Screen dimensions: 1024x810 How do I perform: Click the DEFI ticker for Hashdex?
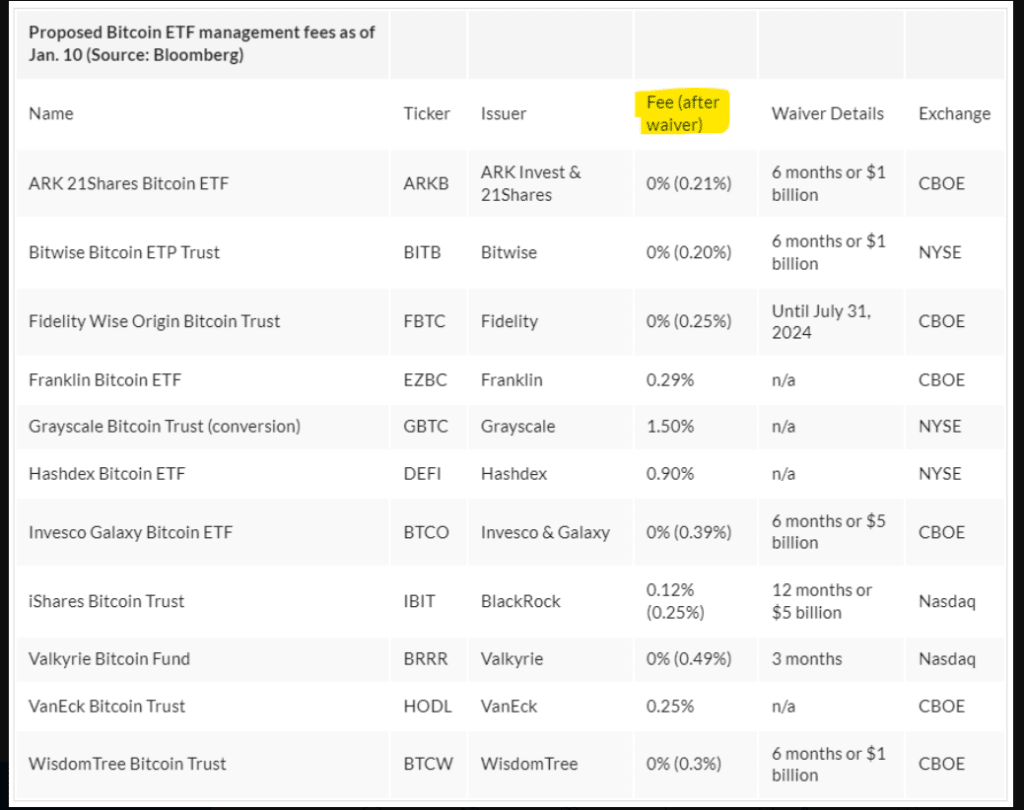coord(422,473)
